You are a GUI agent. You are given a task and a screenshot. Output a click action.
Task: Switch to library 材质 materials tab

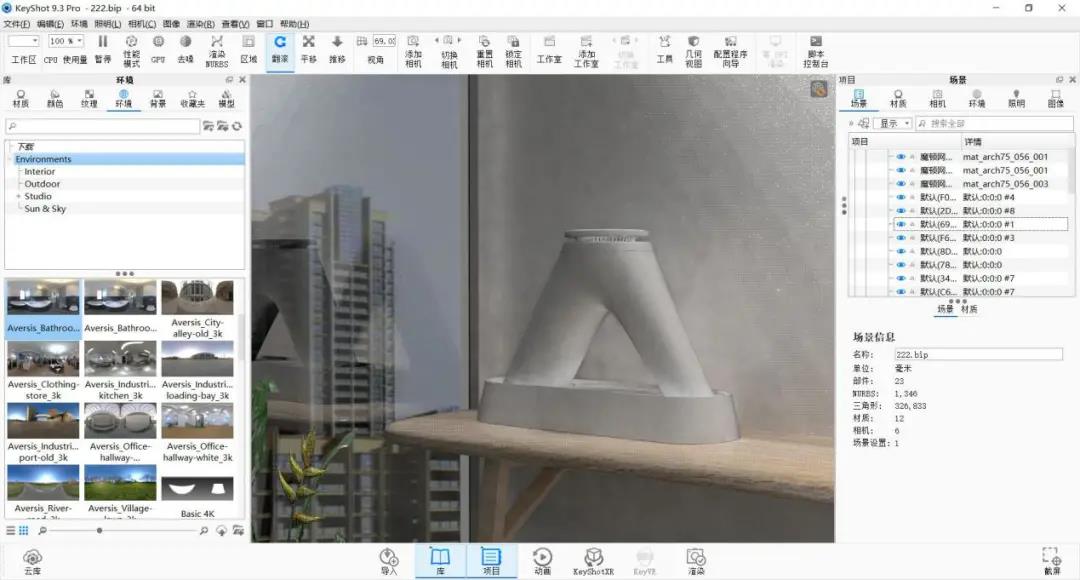point(21,99)
